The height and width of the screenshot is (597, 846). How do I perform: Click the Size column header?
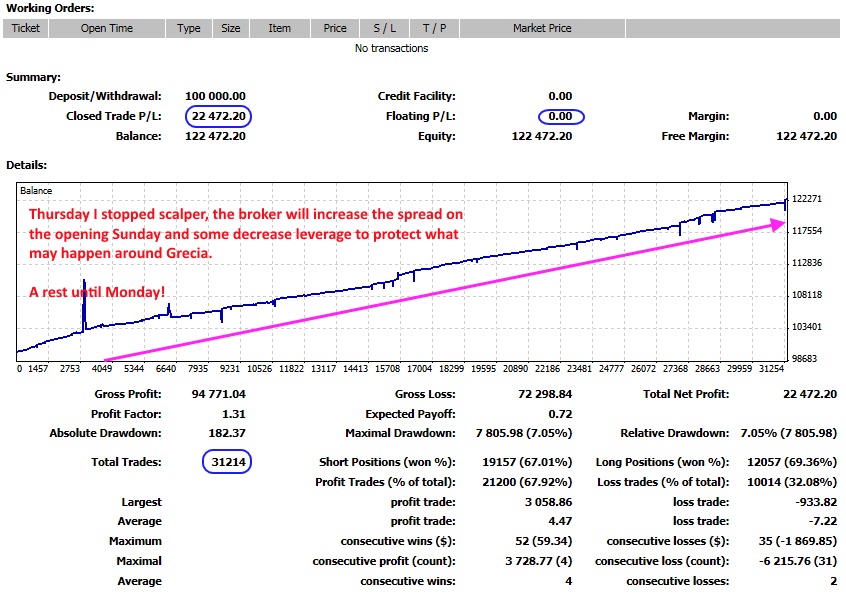click(x=231, y=29)
